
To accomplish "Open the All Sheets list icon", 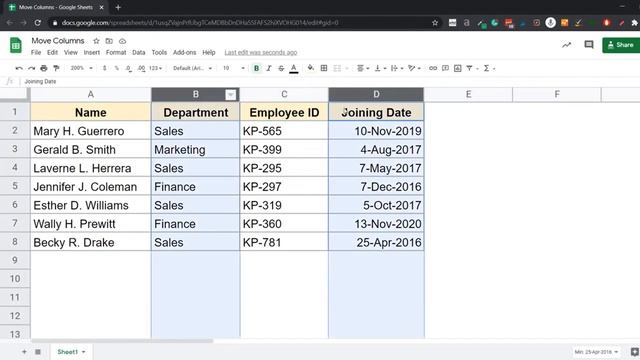I will coord(38,351).
